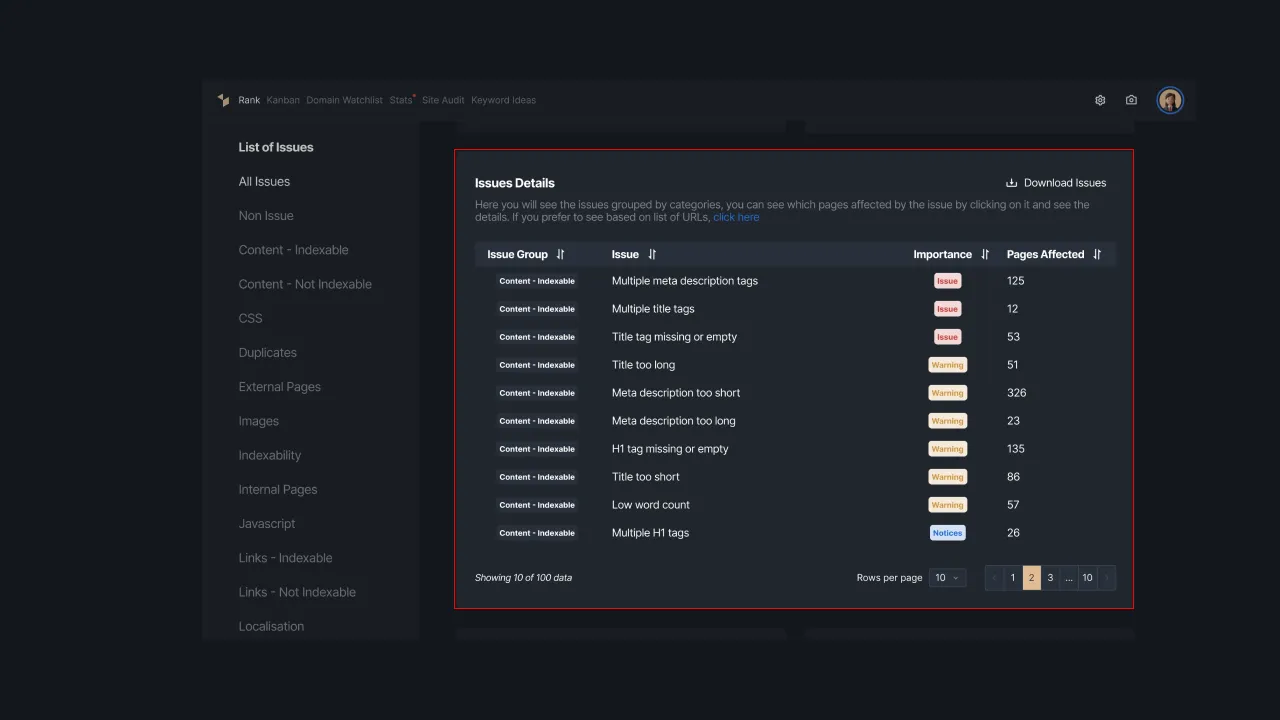The width and height of the screenshot is (1280, 720).
Task: Select Non Issue in sidebar
Action: pyautogui.click(x=266, y=215)
